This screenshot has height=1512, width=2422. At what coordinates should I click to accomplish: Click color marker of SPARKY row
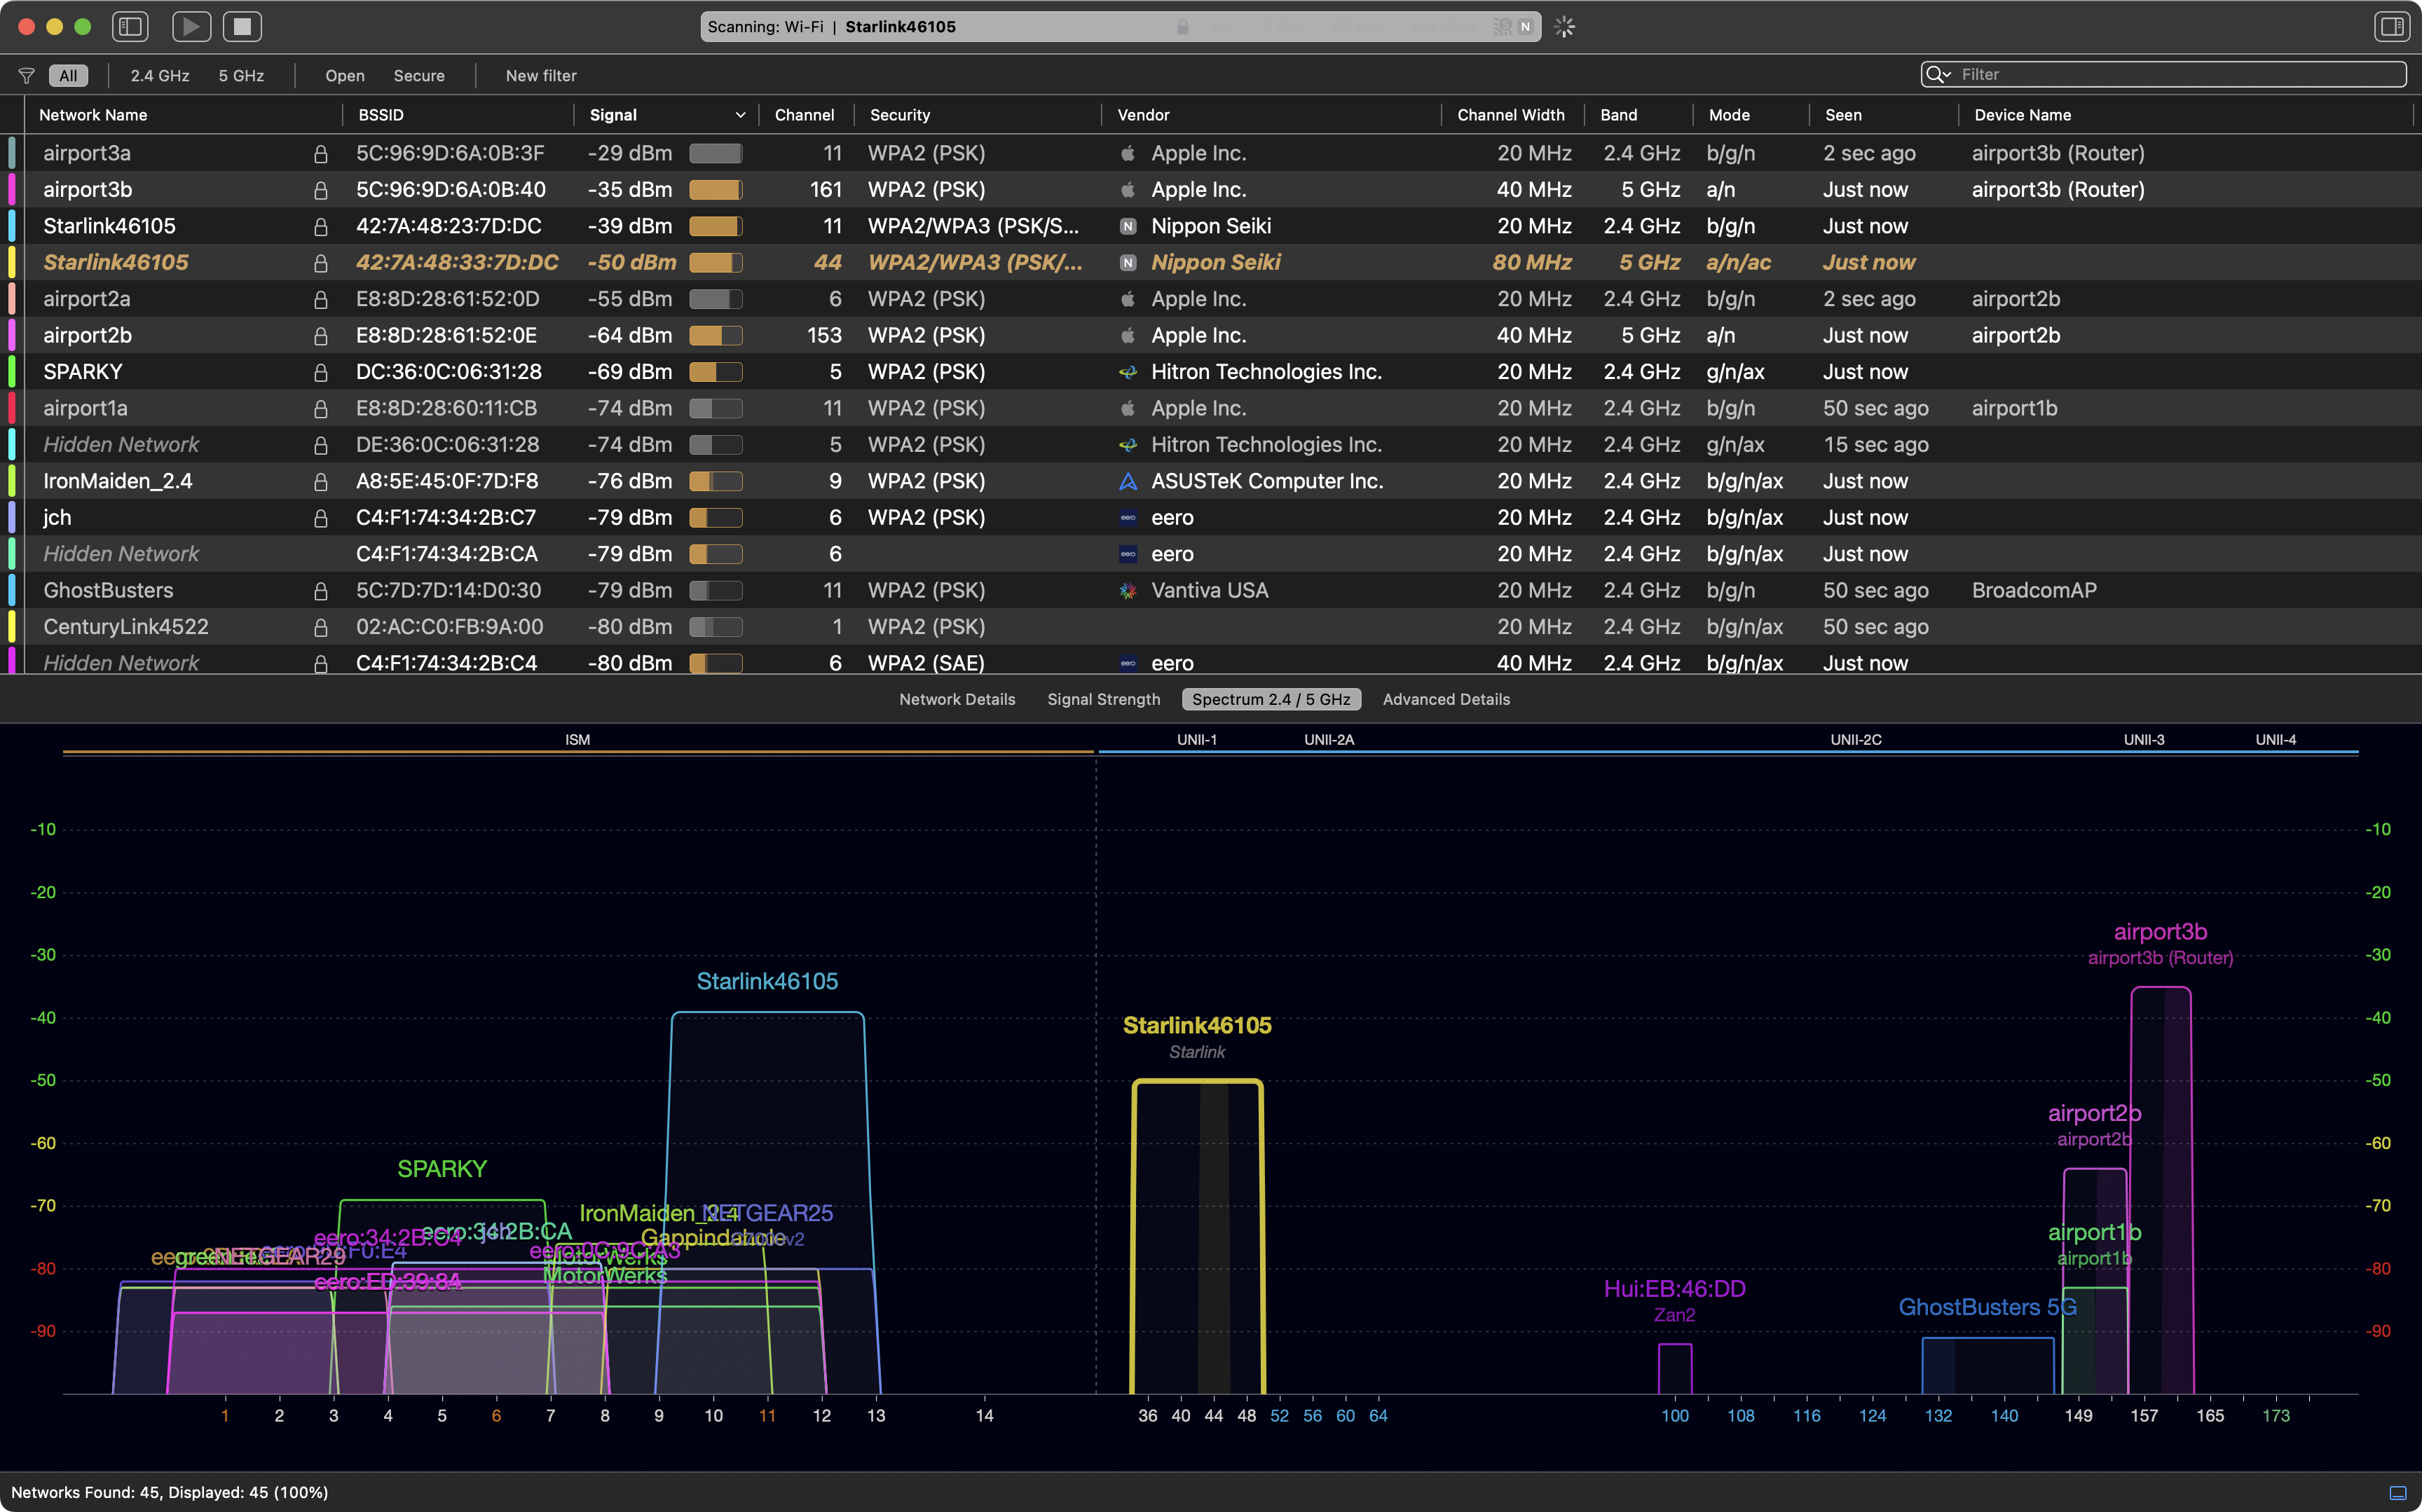tap(12, 372)
